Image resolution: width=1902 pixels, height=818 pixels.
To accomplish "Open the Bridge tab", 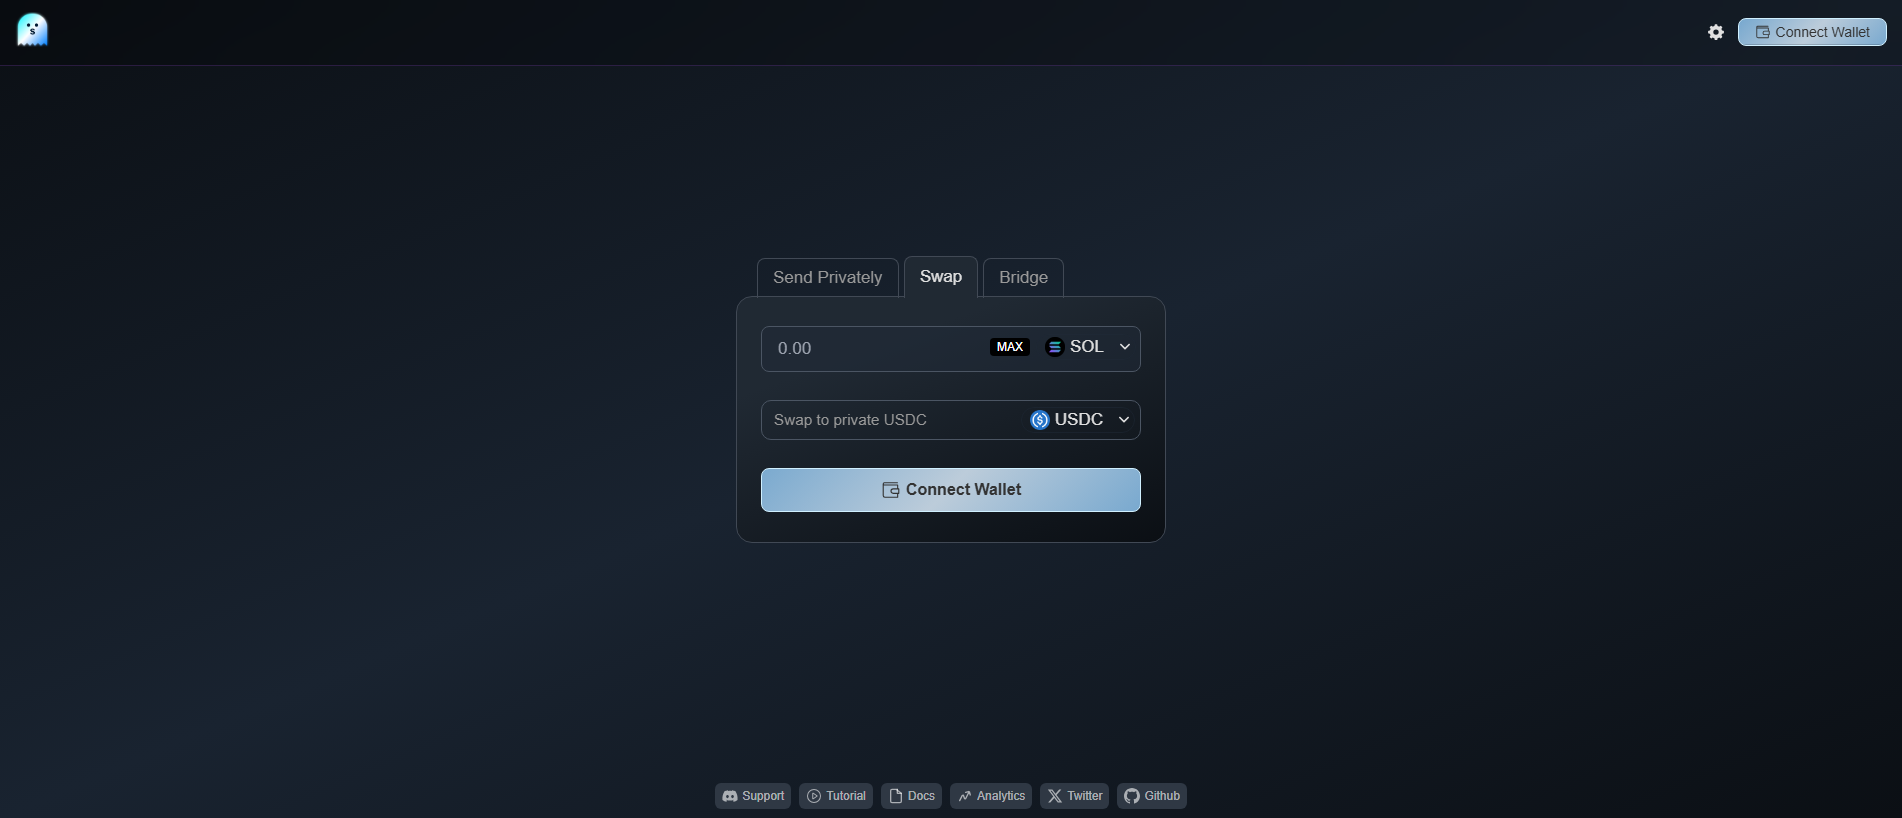I will tap(1023, 277).
